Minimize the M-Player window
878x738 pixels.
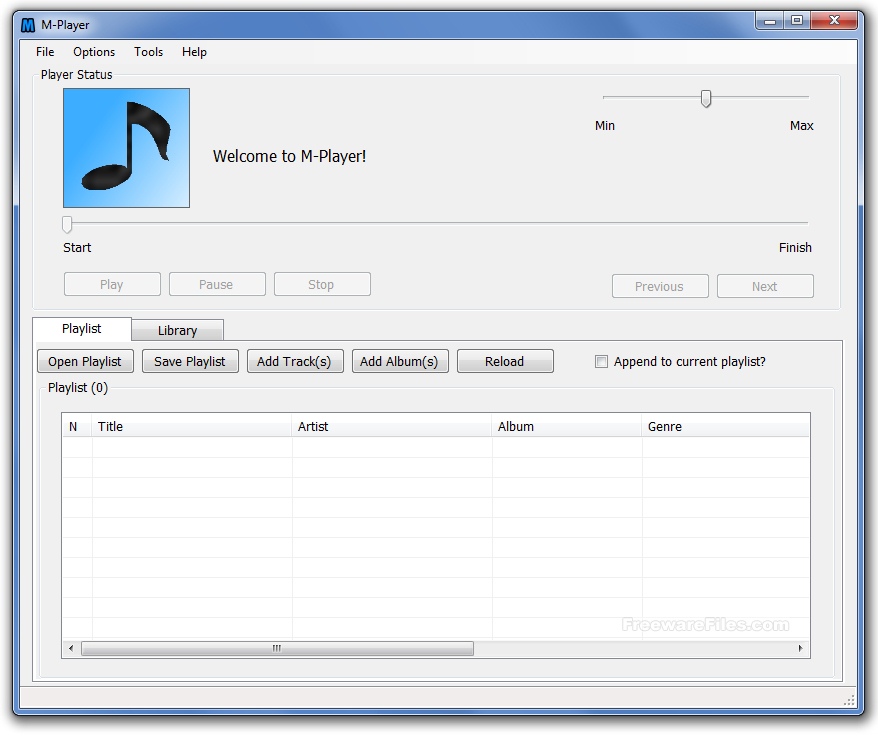770,21
